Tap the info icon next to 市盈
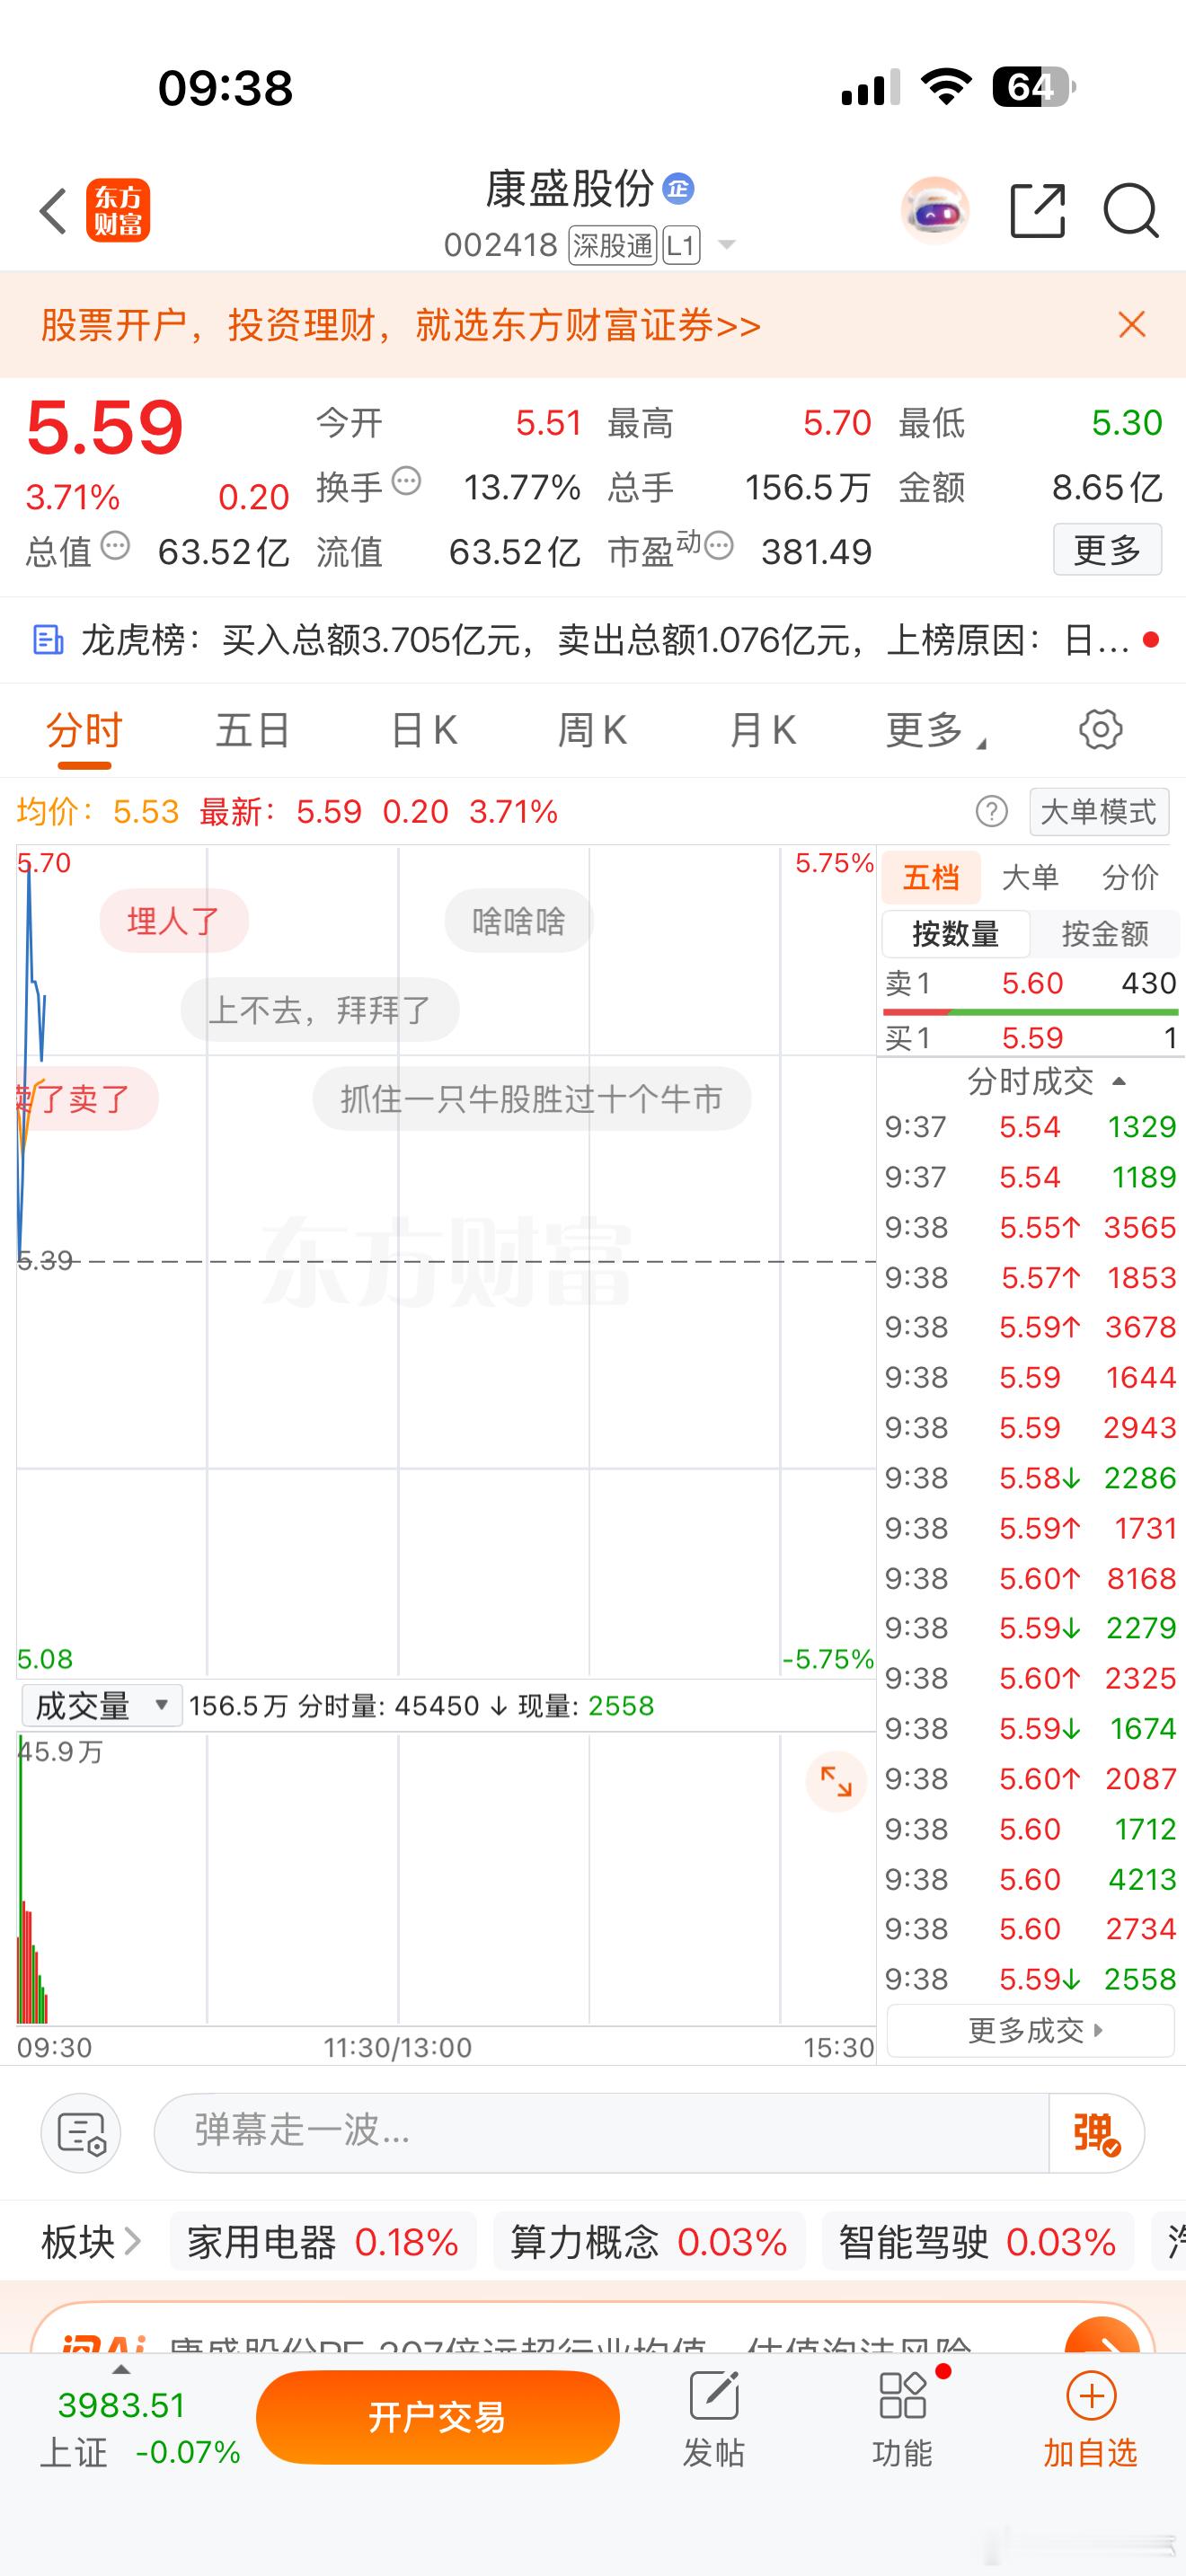This screenshot has height=2576, width=1186. point(719,545)
